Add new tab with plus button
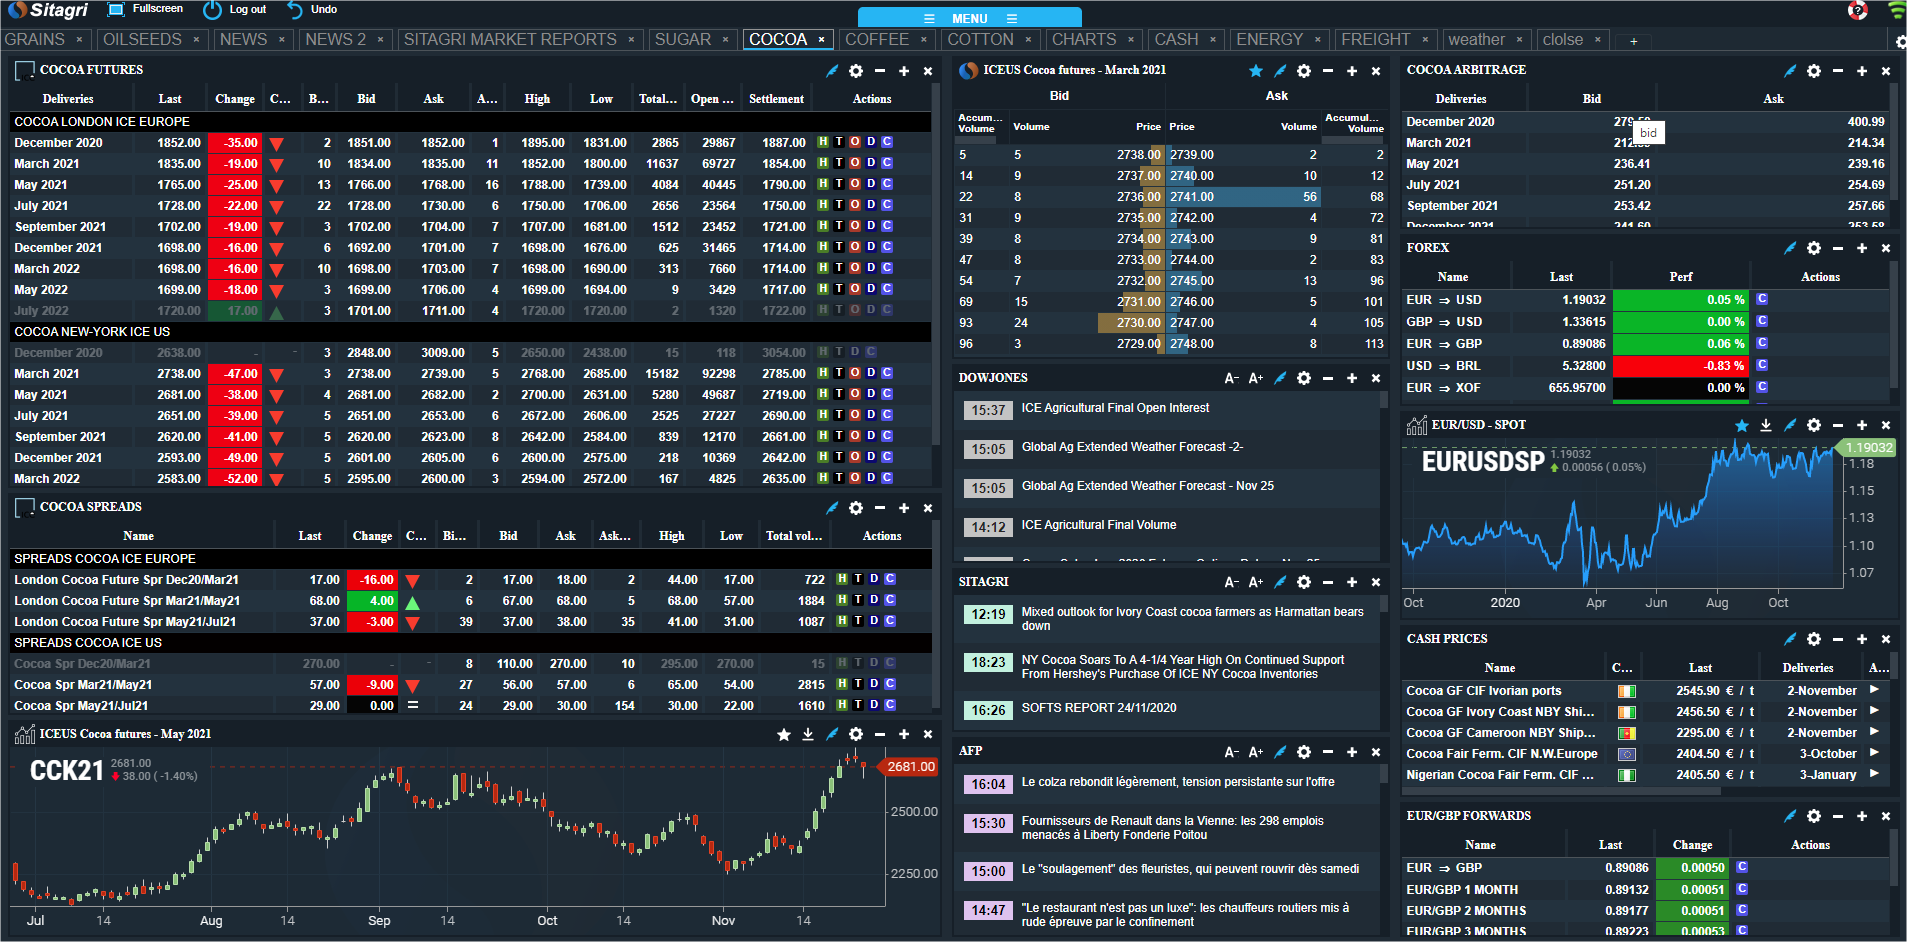The height and width of the screenshot is (942, 1907). [x=1634, y=41]
